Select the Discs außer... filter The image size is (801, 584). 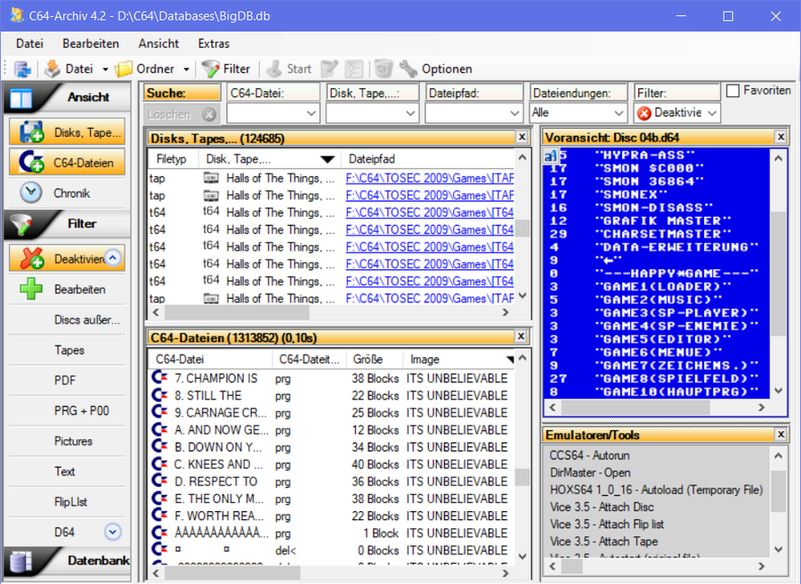[67, 320]
